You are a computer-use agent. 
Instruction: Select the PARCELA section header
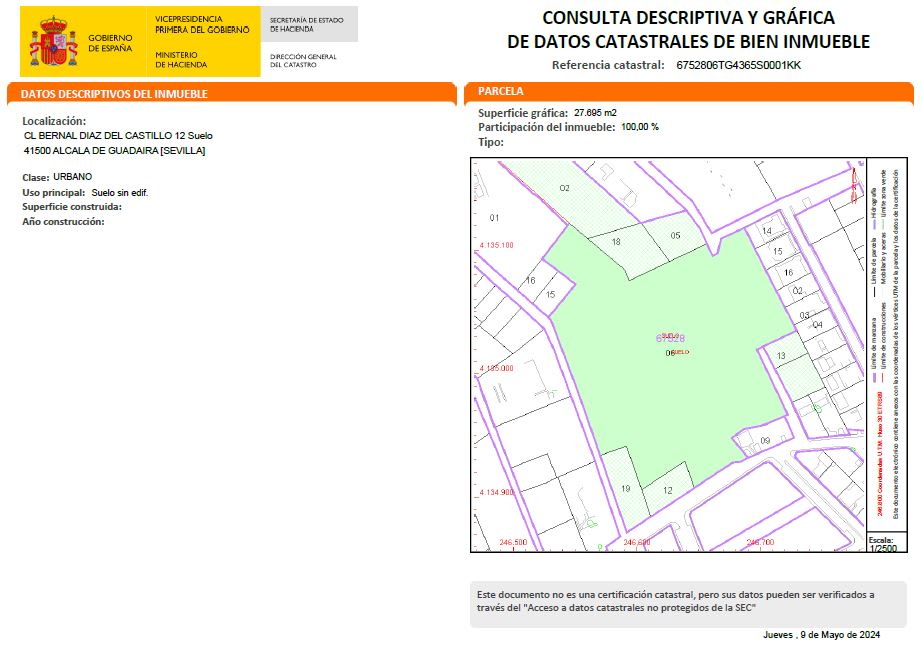[501, 92]
